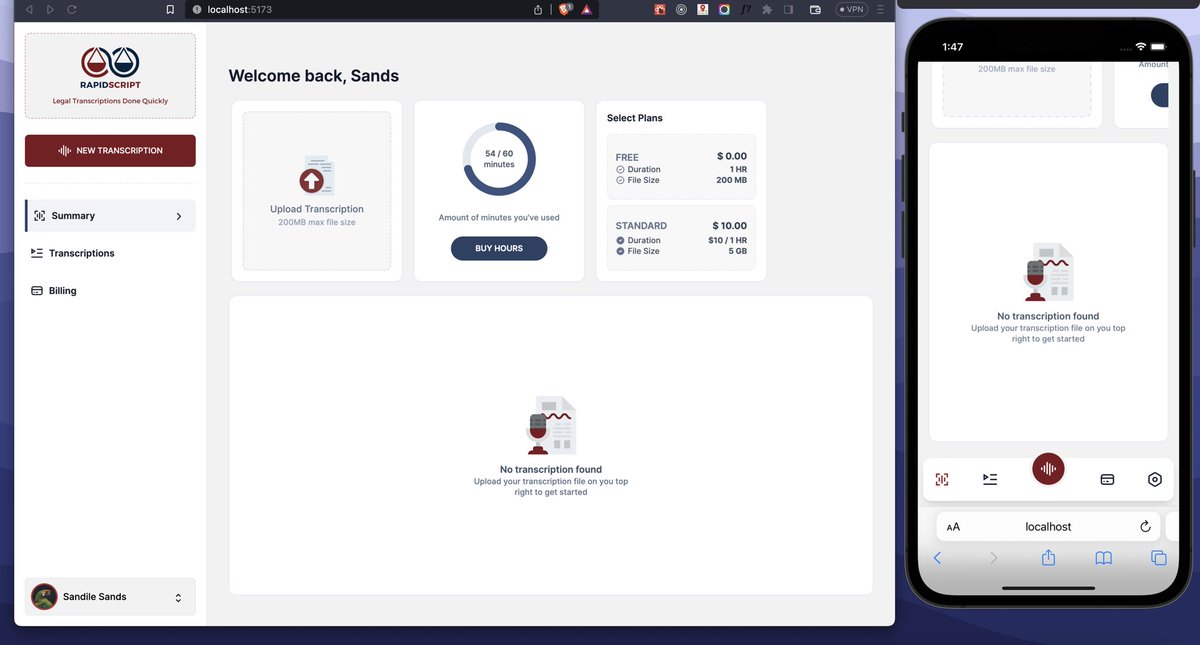The image size is (1200, 645).
Task: Tap the Billing card icon in phone nav
Action: tap(1107, 479)
